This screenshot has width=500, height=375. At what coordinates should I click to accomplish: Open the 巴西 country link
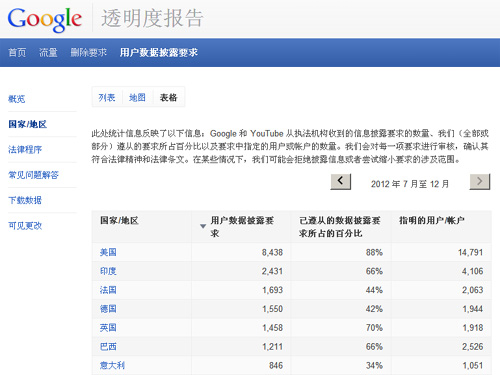(x=108, y=347)
